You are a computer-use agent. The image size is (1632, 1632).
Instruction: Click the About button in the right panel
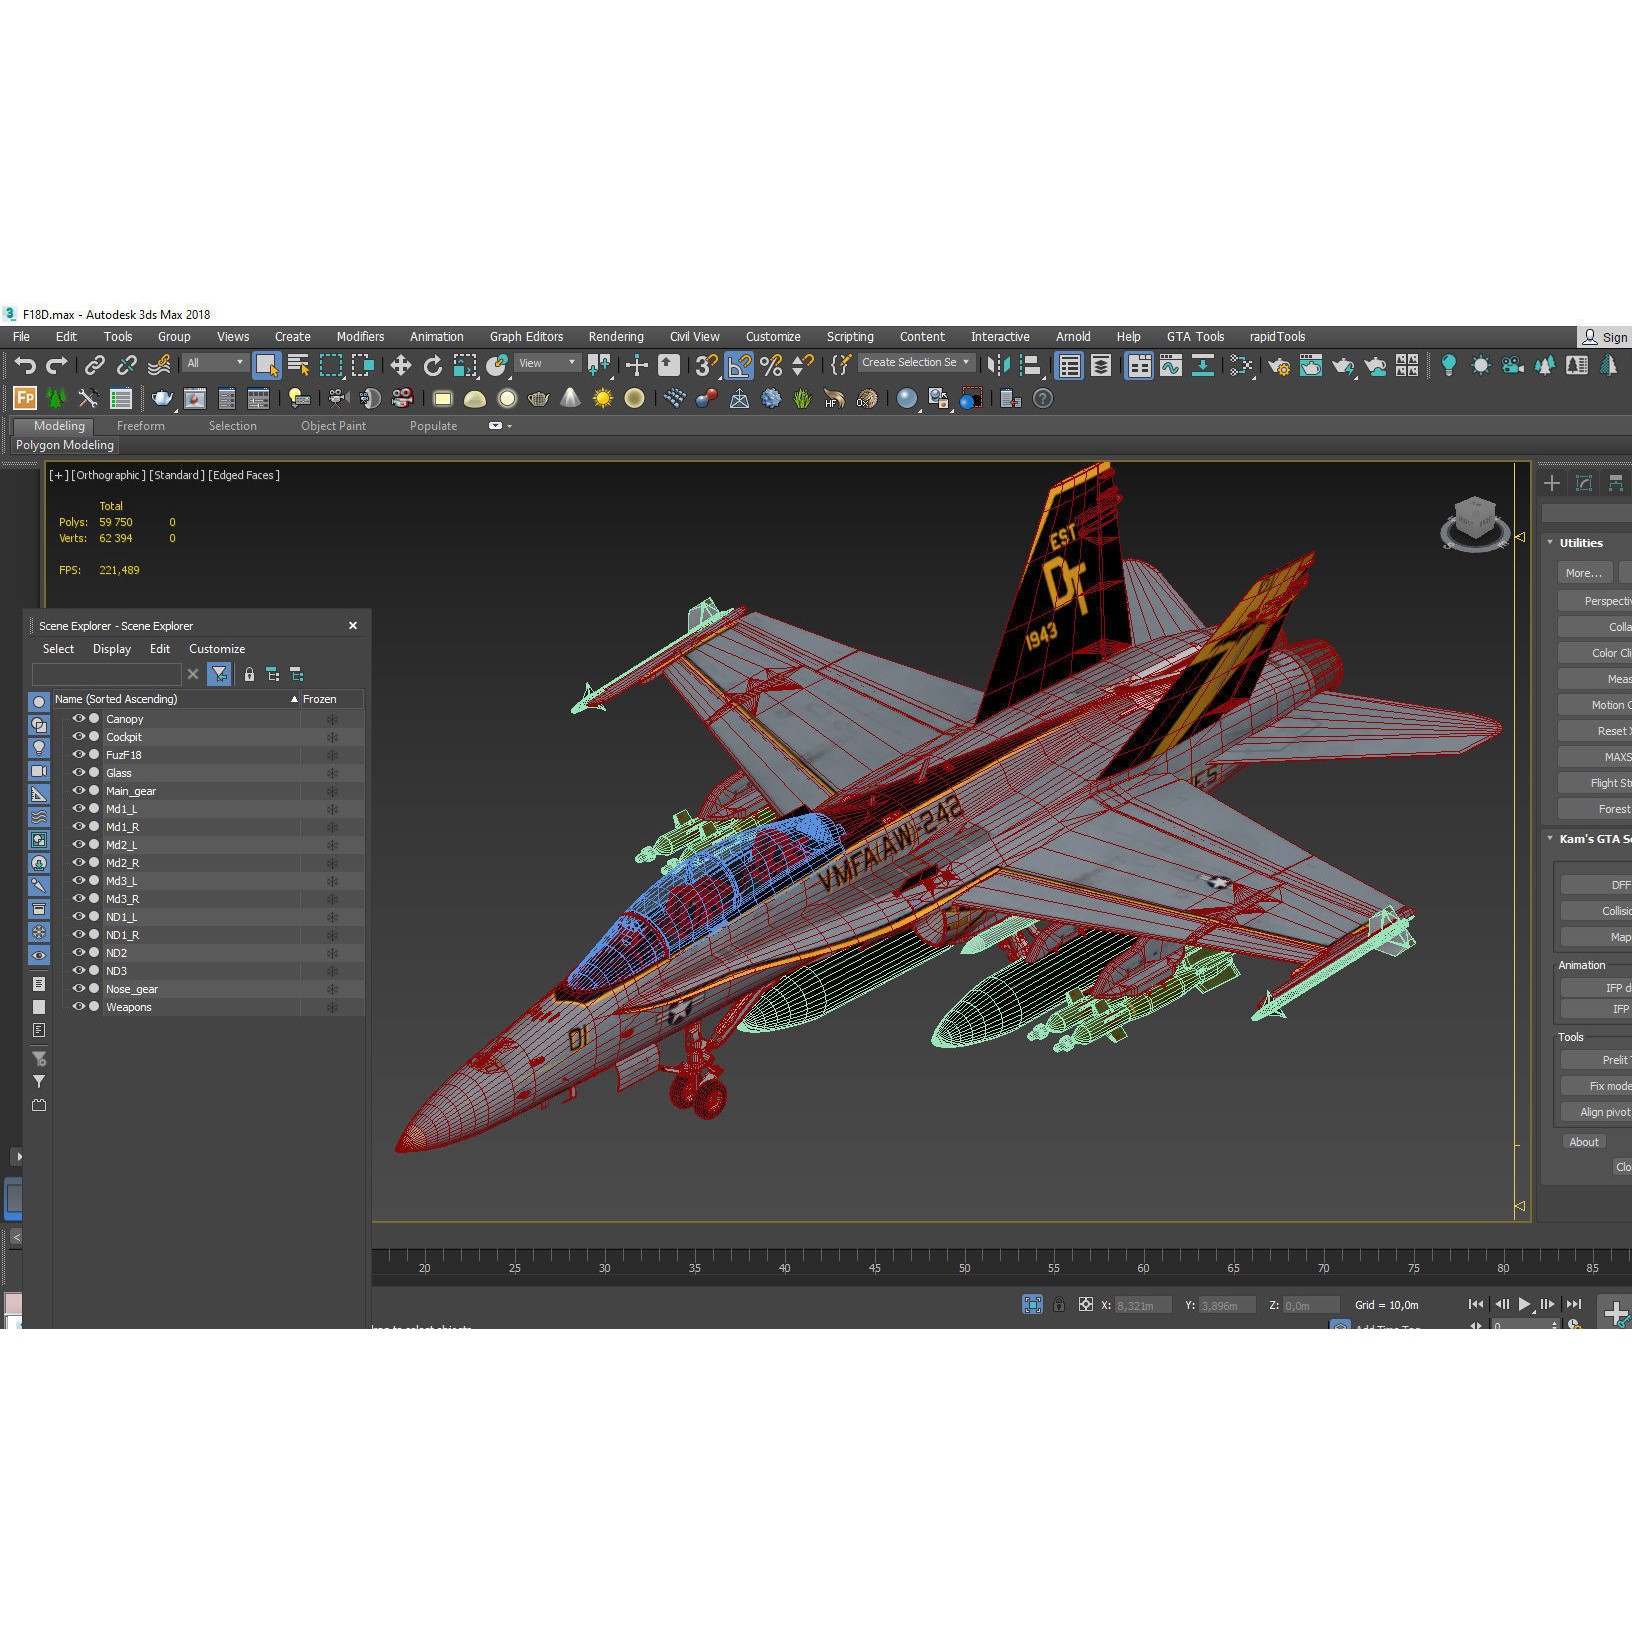[x=1583, y=1141]
